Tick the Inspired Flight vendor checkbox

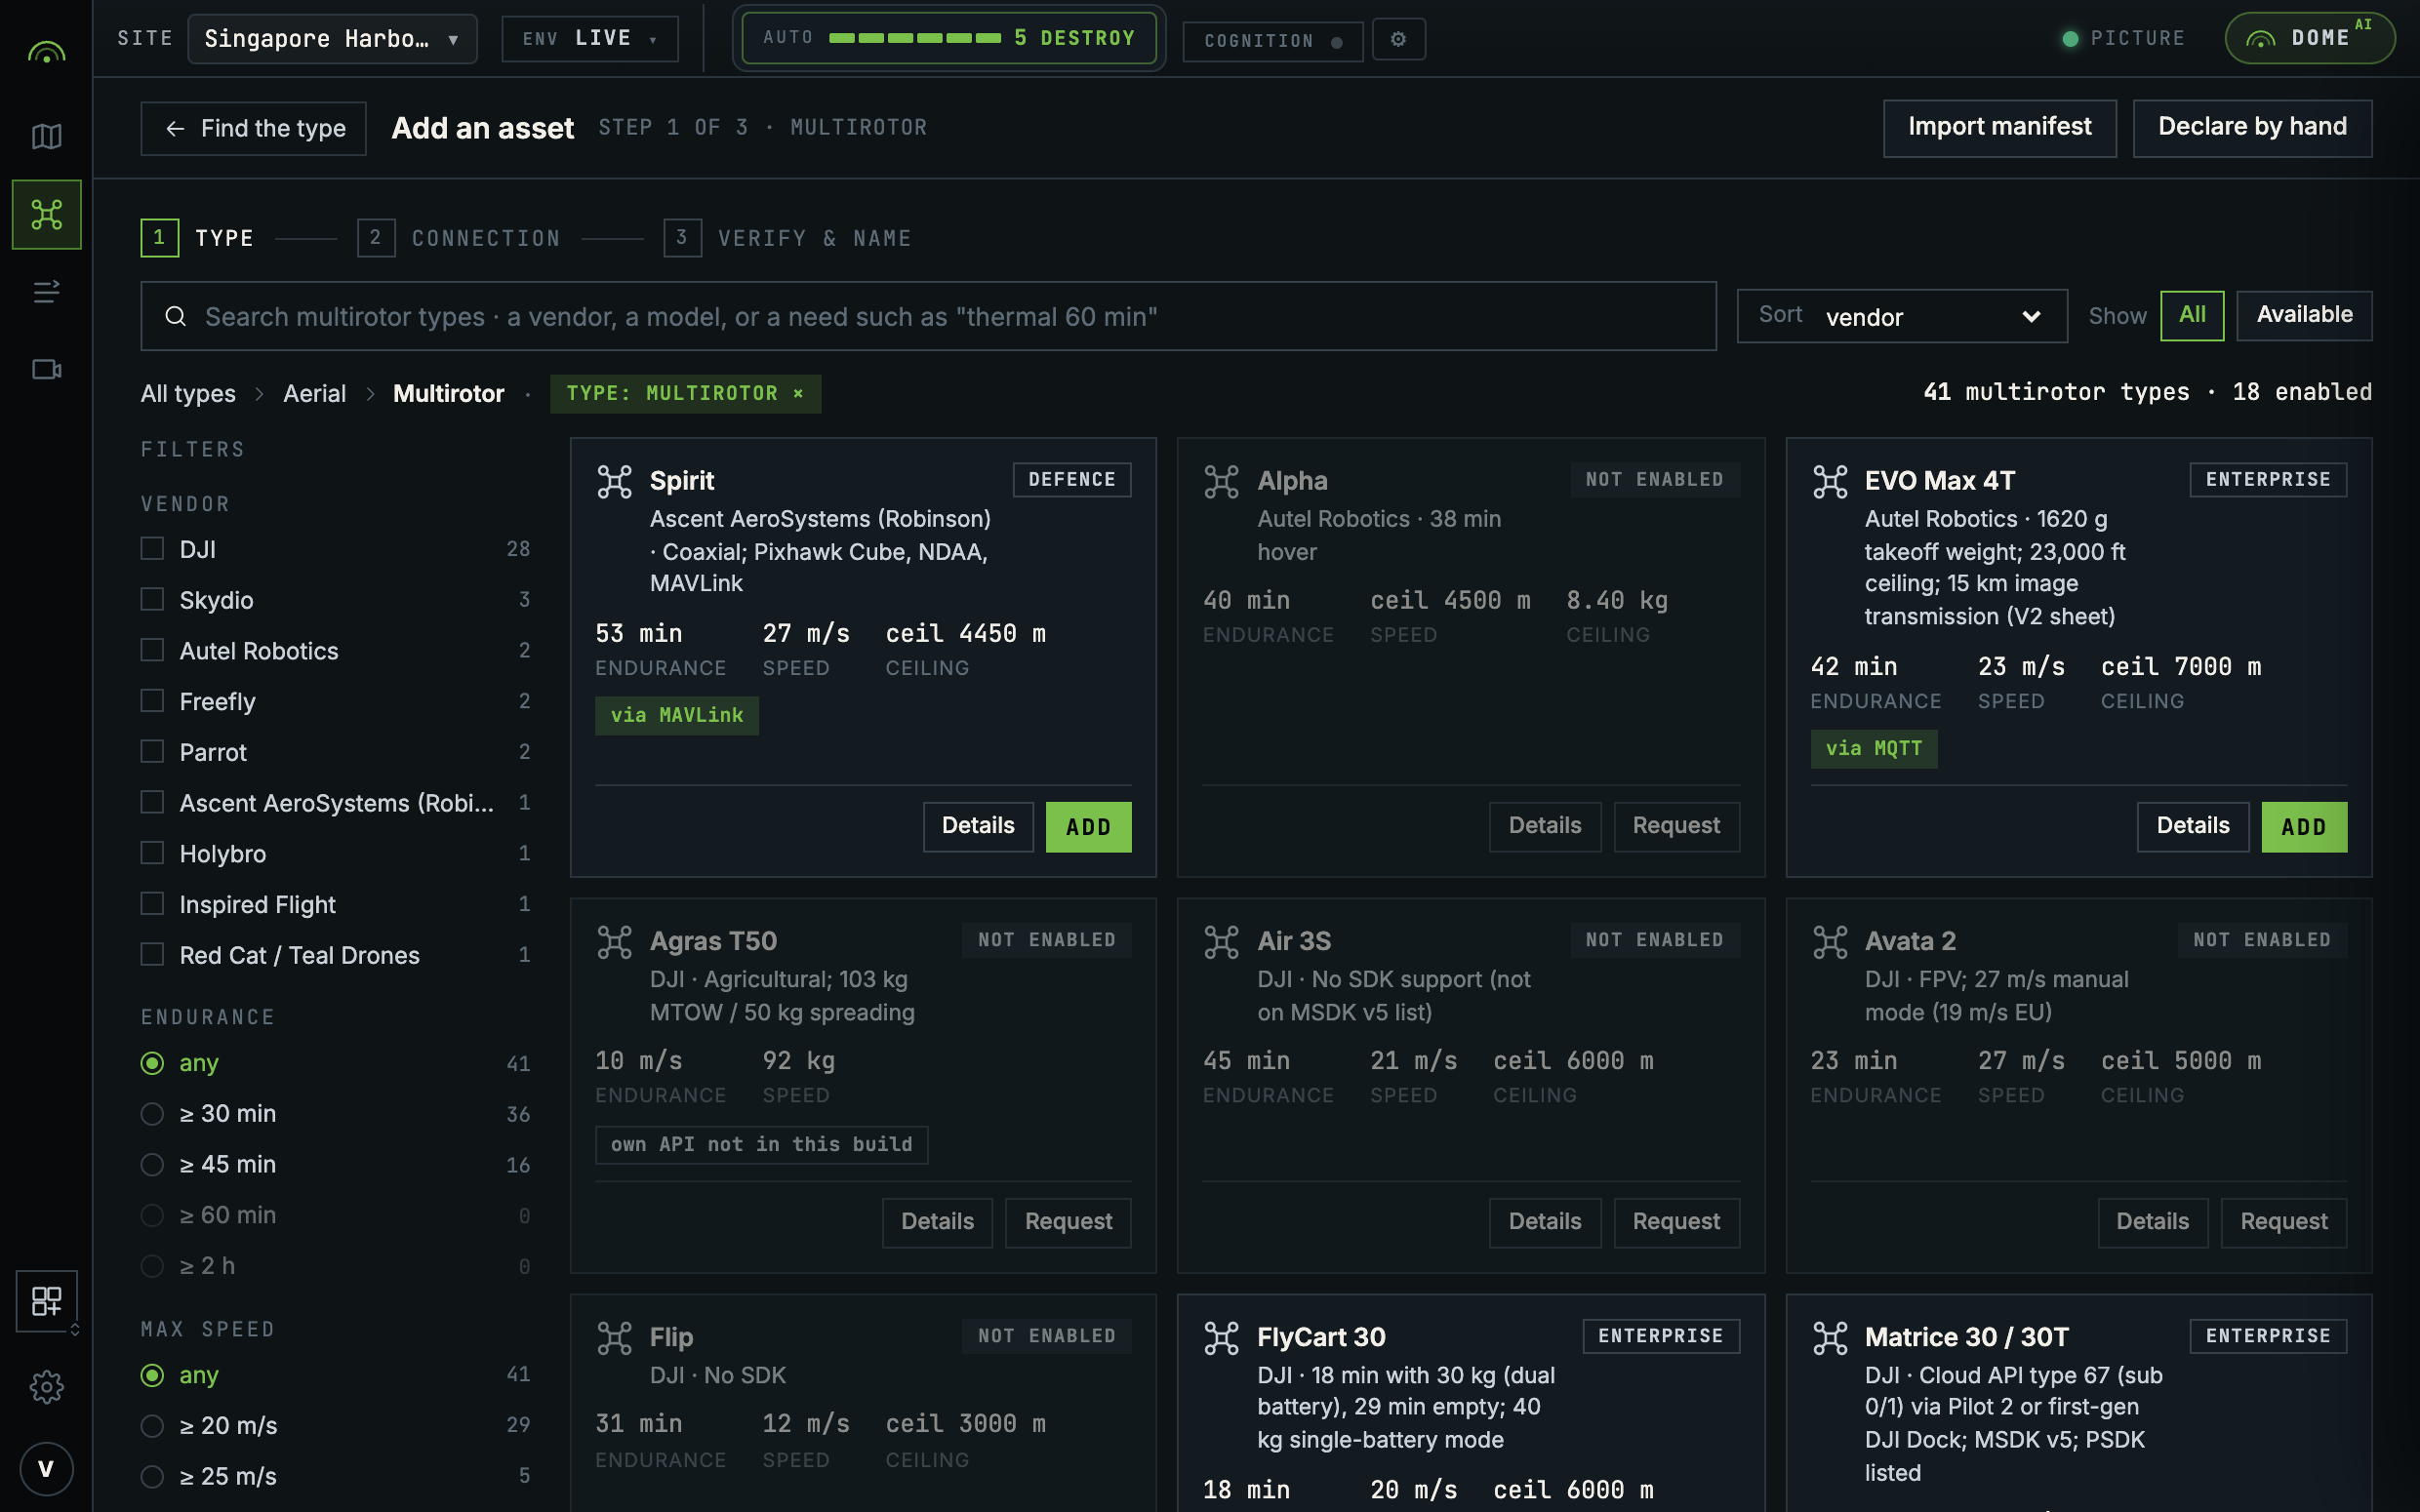click(152, 904)
